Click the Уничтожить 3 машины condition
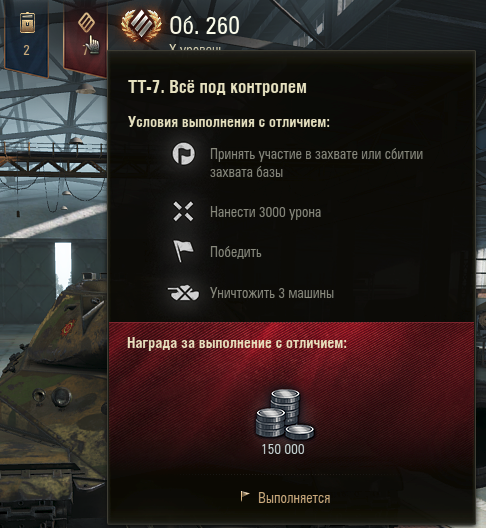Viewport: 486px width, 528px height. click(272, 293)
